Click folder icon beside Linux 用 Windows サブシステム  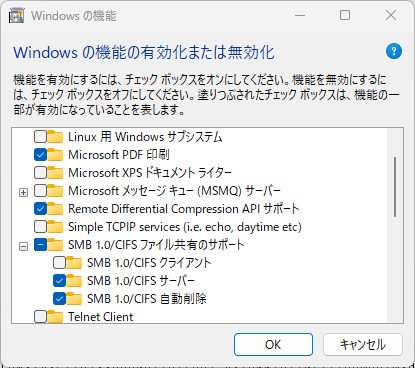click(x=55, y=137)
